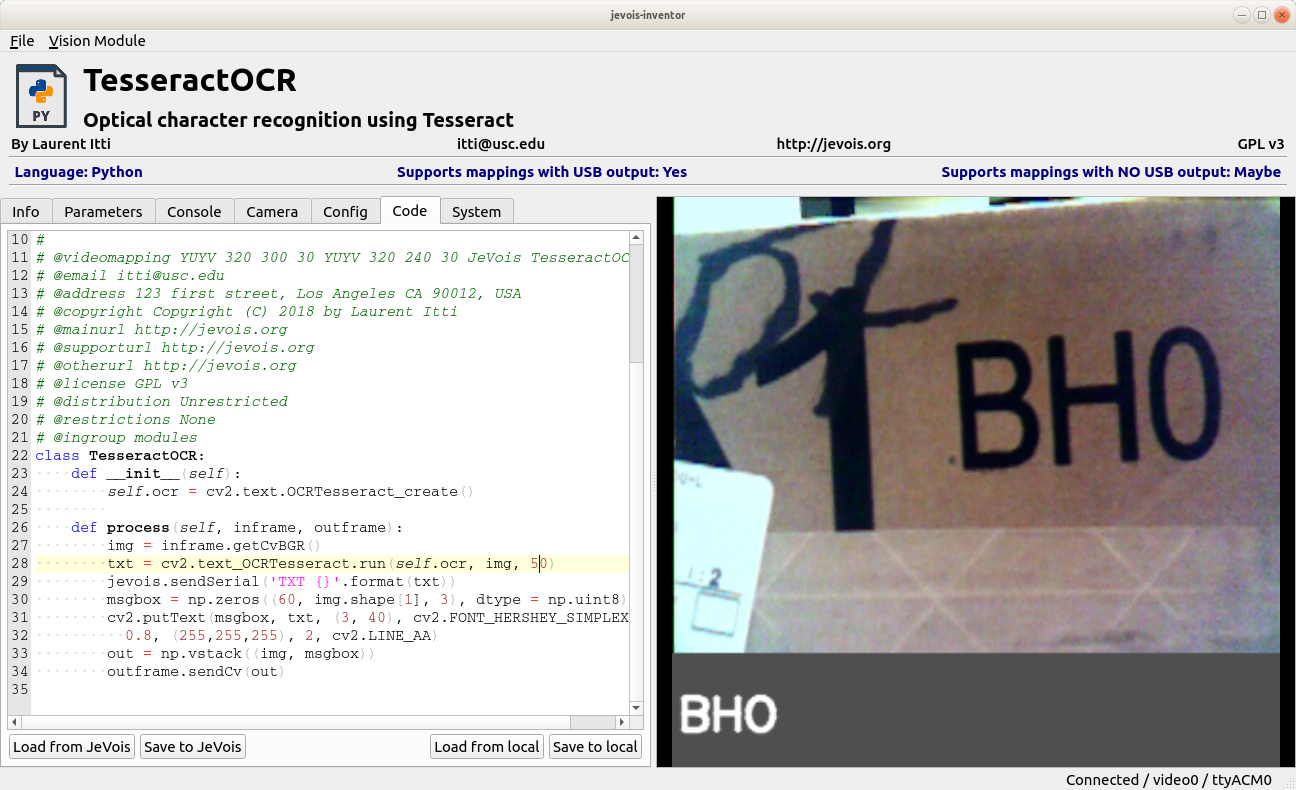Viewport: 1296px width, 790px height.
Task: Open the Vision Module menu
Action: tap(97, 41)
